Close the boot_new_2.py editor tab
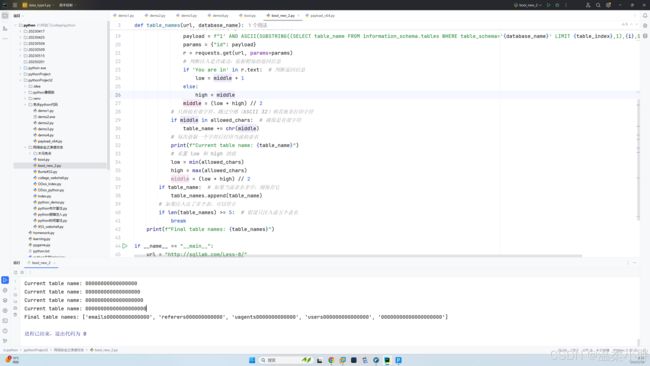This screenshot has width=650, height=366. (298, 16)
